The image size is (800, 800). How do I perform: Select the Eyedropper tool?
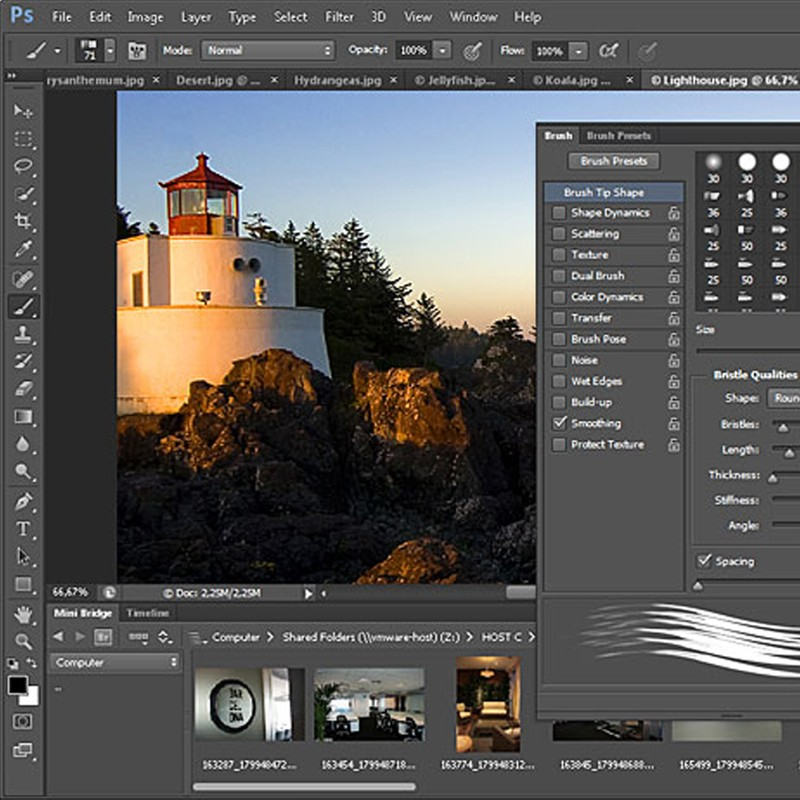click(23, 250)
